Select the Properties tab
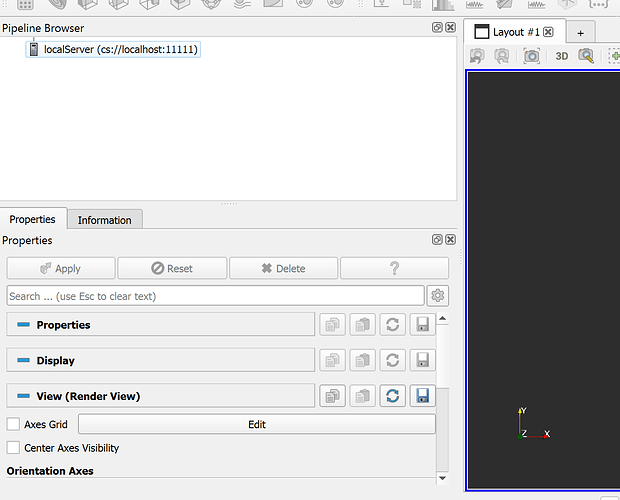Viewport: 620px width, 500px height. (x=32, y=219)
